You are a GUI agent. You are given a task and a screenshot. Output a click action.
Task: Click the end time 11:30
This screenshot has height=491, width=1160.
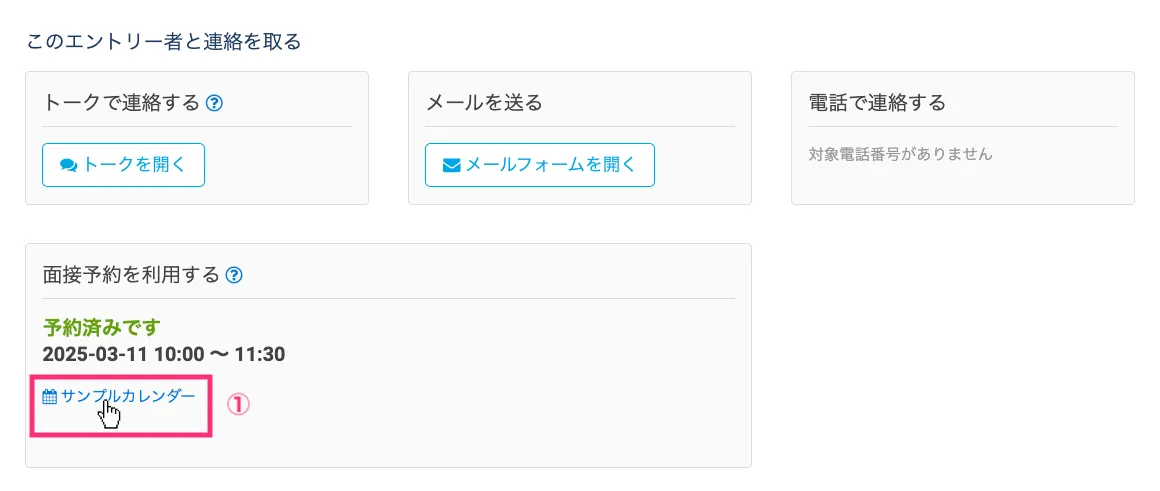[x=259, y=354]
